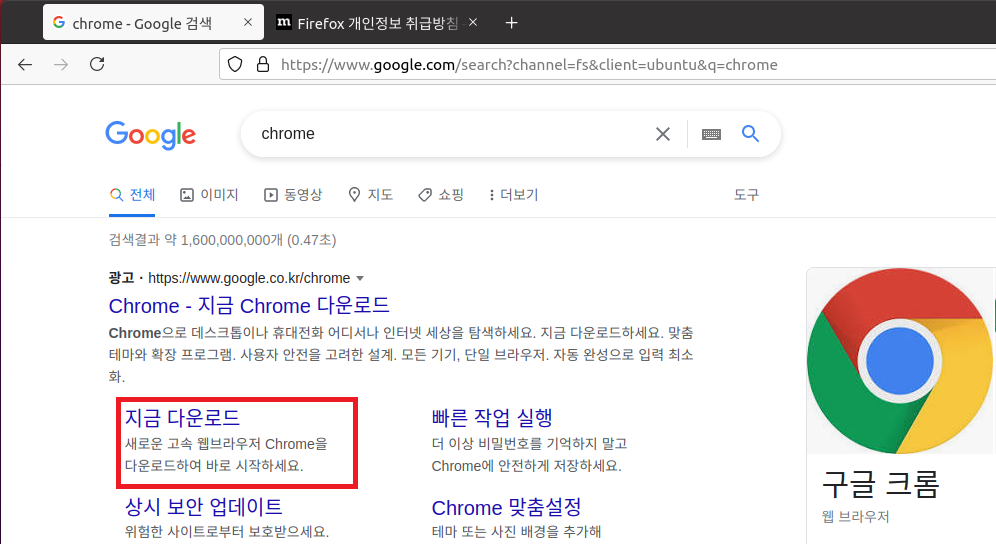Open the 더보기 menu

click(x=513, y=195)
